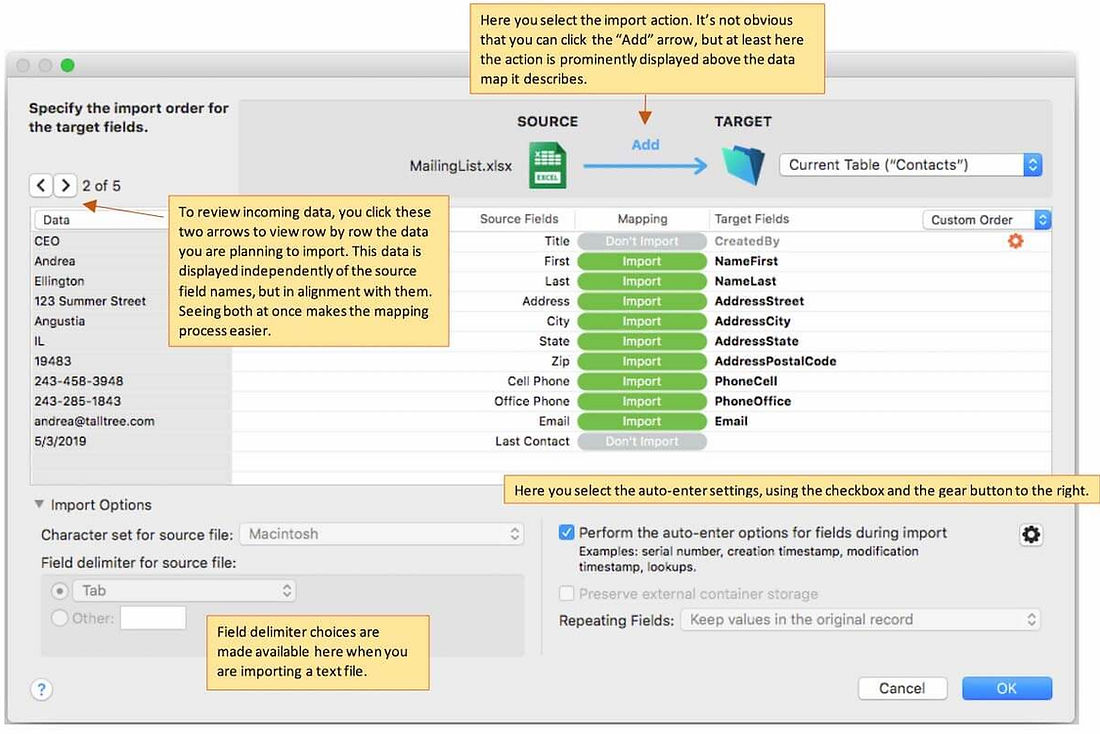This screenshot has height=734, width=1100.
Task: Toggle the State row Import mapping
Action: pos(641,341)
